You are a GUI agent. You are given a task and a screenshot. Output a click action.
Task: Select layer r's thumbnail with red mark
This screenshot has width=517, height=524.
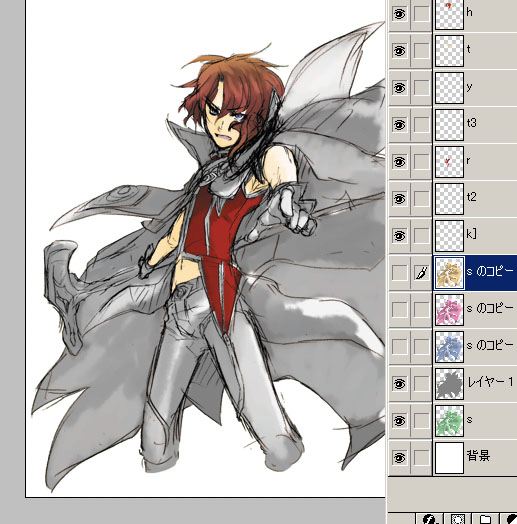(x=449, y=162)
